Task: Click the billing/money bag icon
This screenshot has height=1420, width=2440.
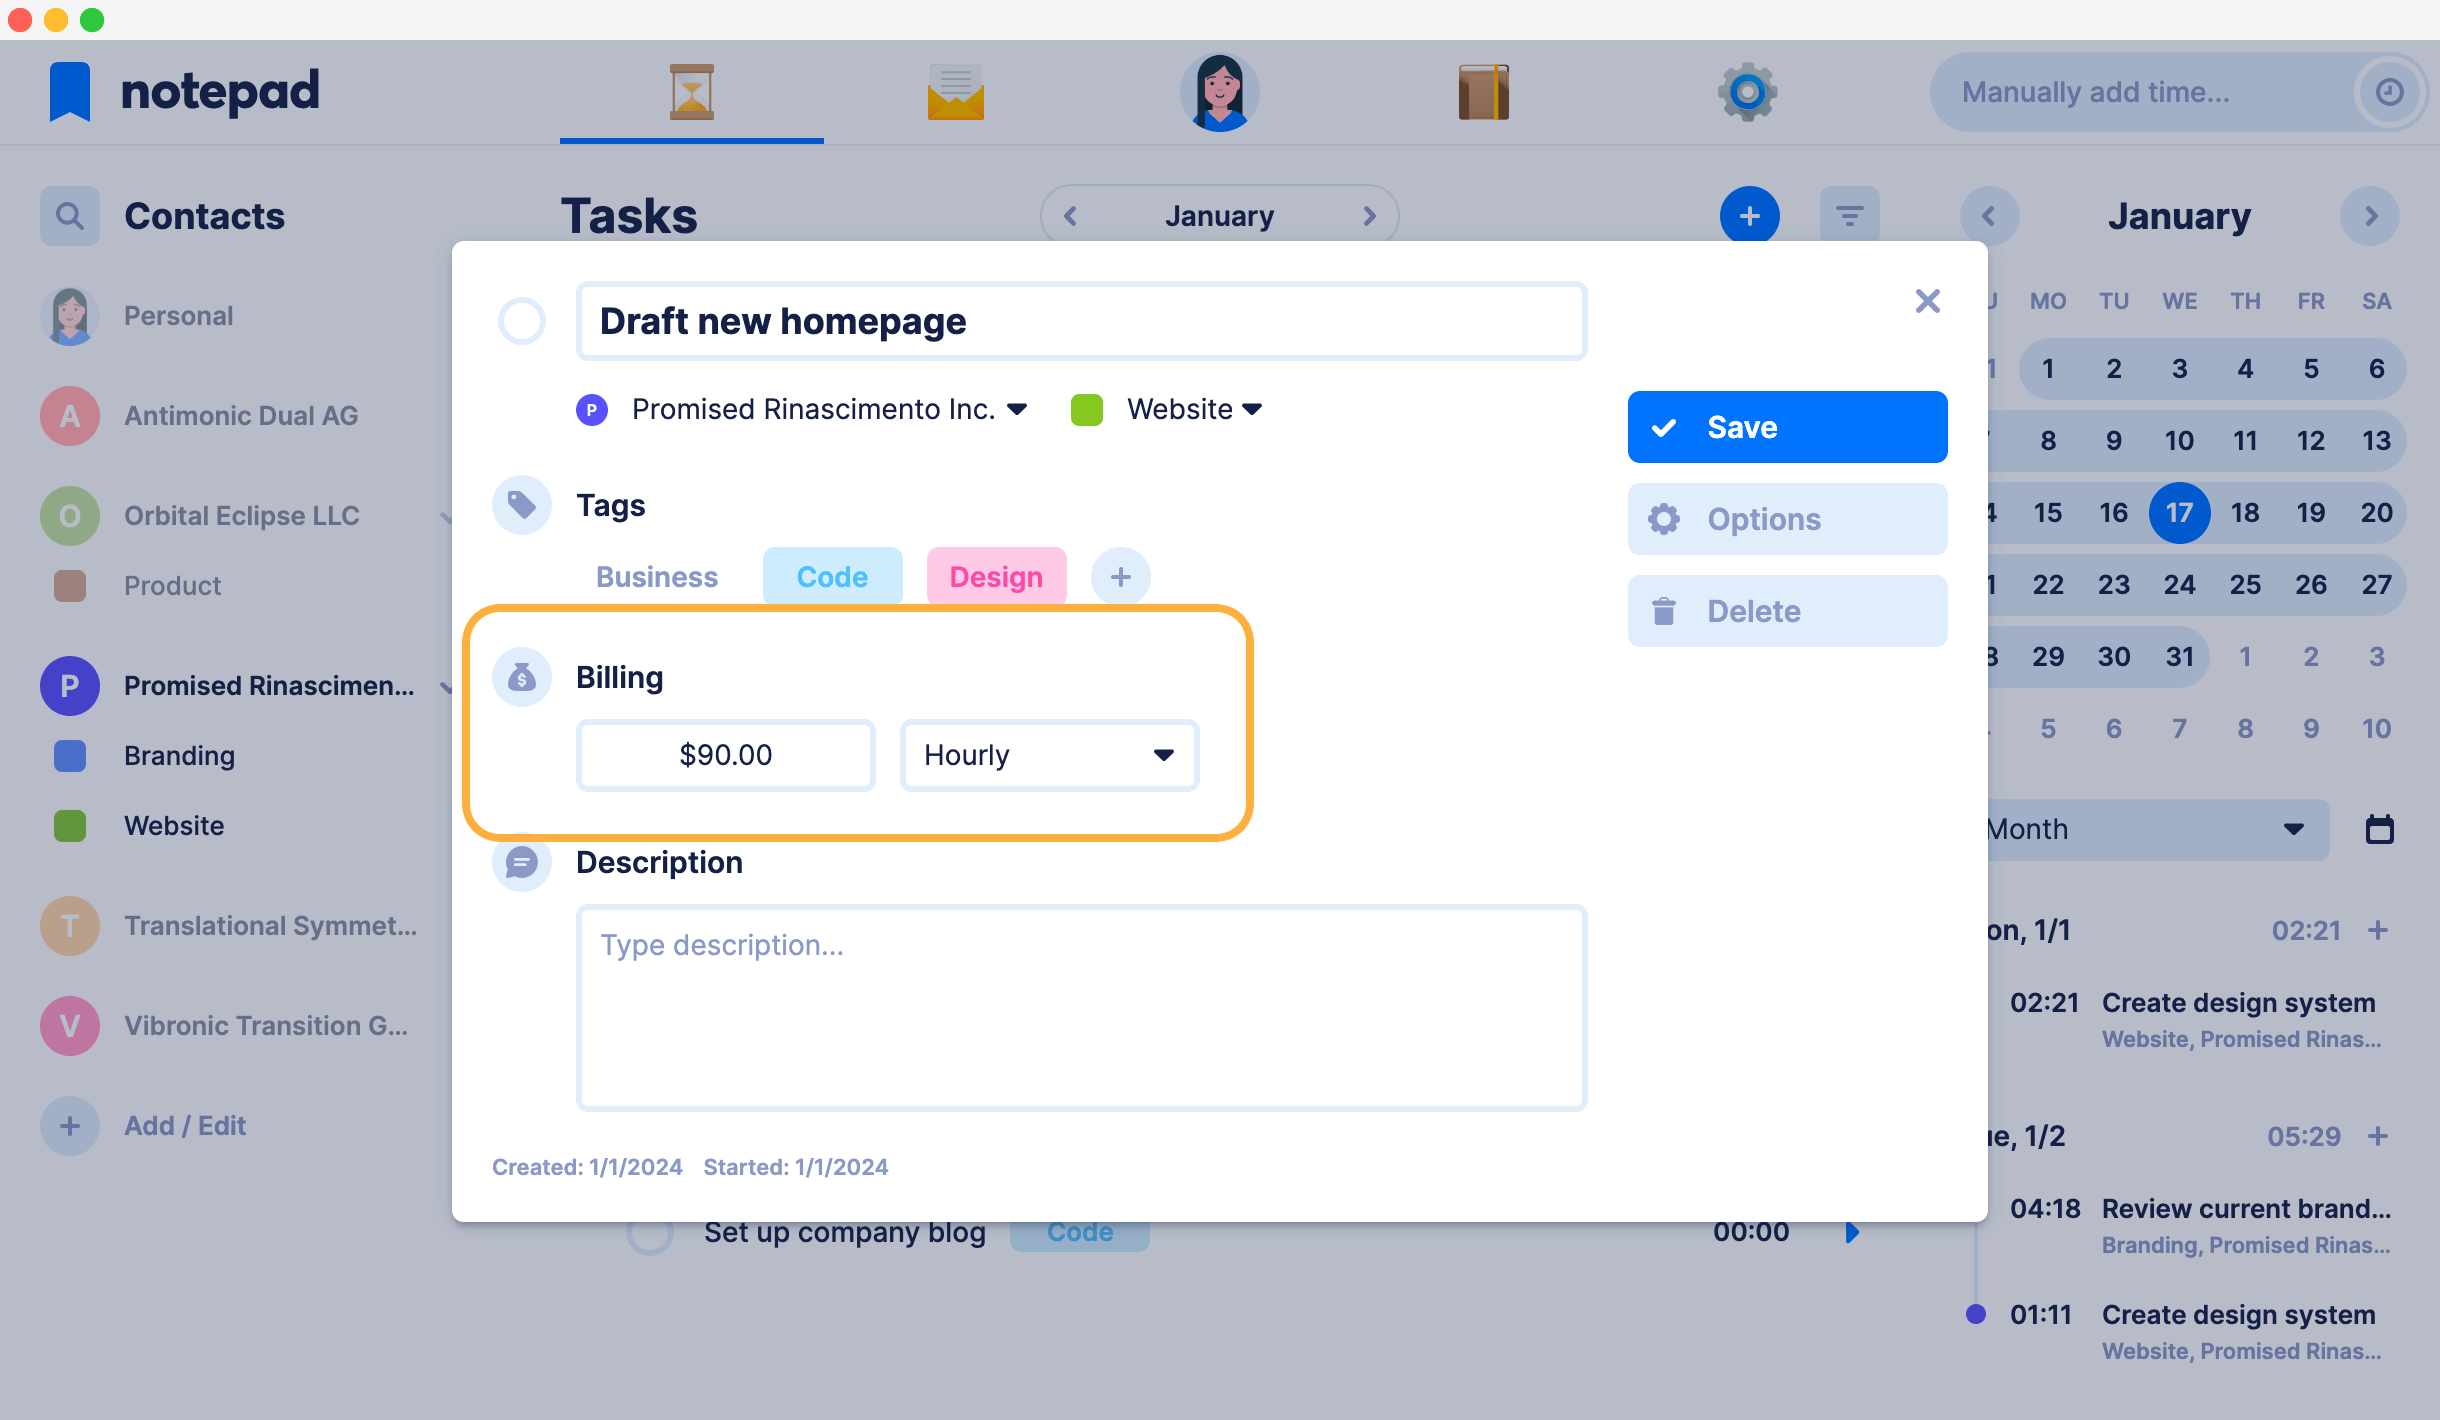Action: coord(520,676)
